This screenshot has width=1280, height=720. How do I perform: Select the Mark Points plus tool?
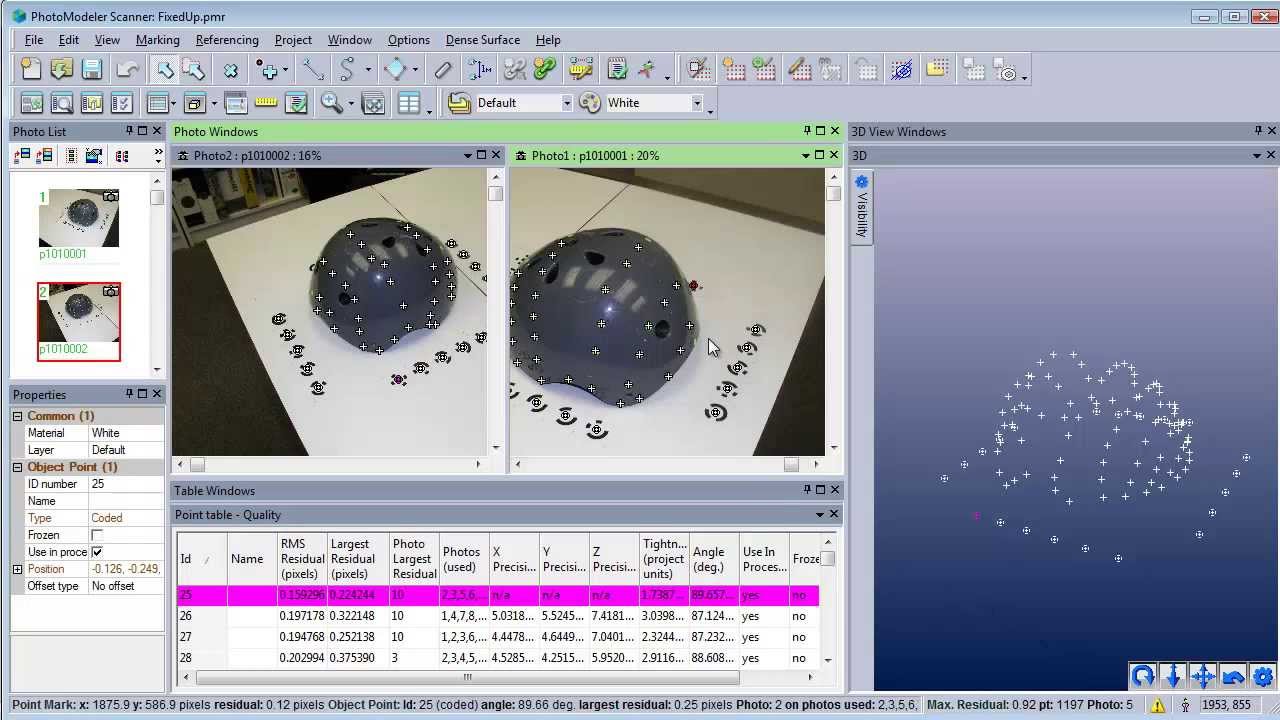[x=268, y=69]
